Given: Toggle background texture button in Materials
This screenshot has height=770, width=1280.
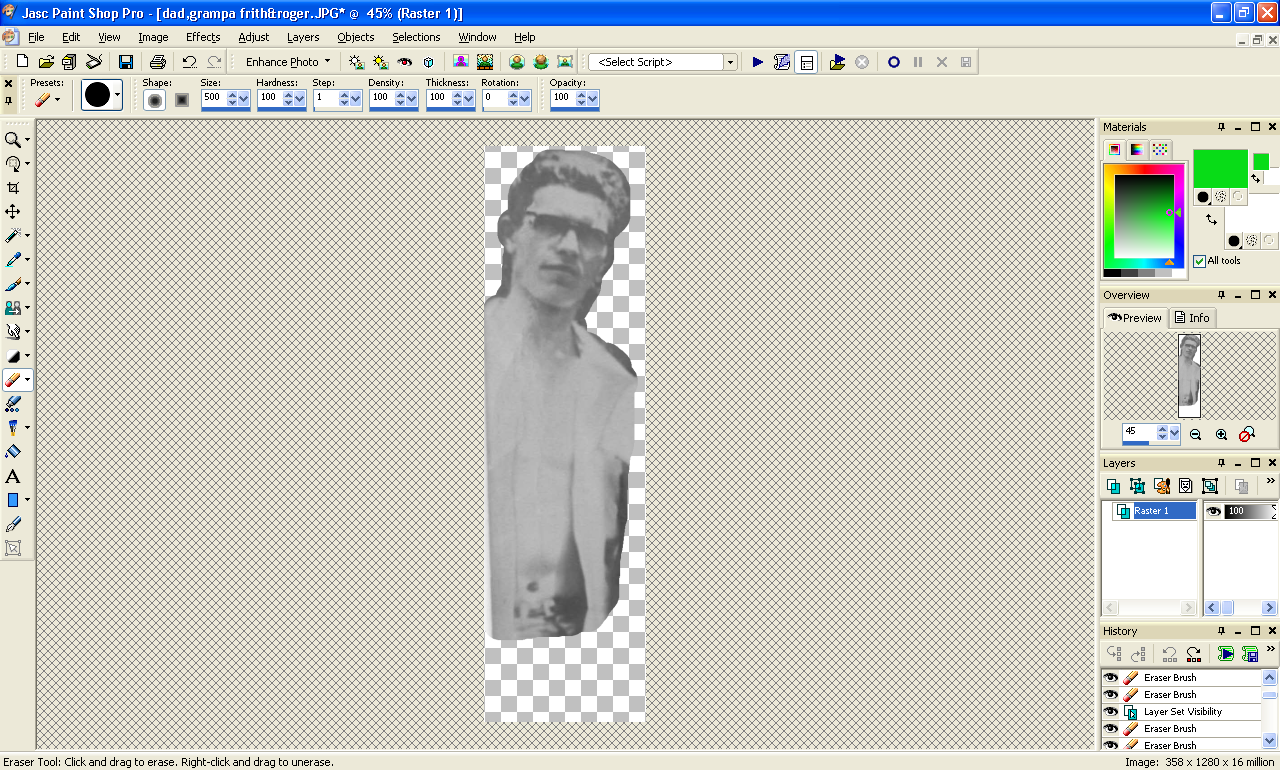Looking at the screenshot, I should pyautogui.click(x=1252, y=241).
